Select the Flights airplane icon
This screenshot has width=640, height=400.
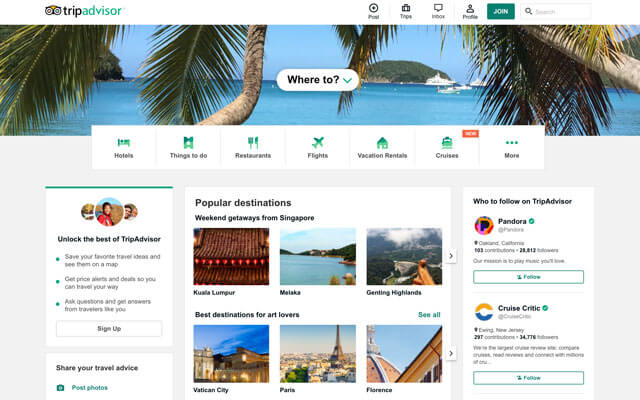[x=318, y=143]
